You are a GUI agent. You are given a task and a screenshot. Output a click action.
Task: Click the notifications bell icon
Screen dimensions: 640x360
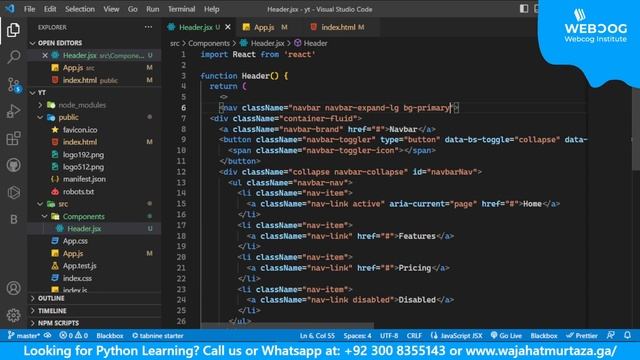(627, 335)
